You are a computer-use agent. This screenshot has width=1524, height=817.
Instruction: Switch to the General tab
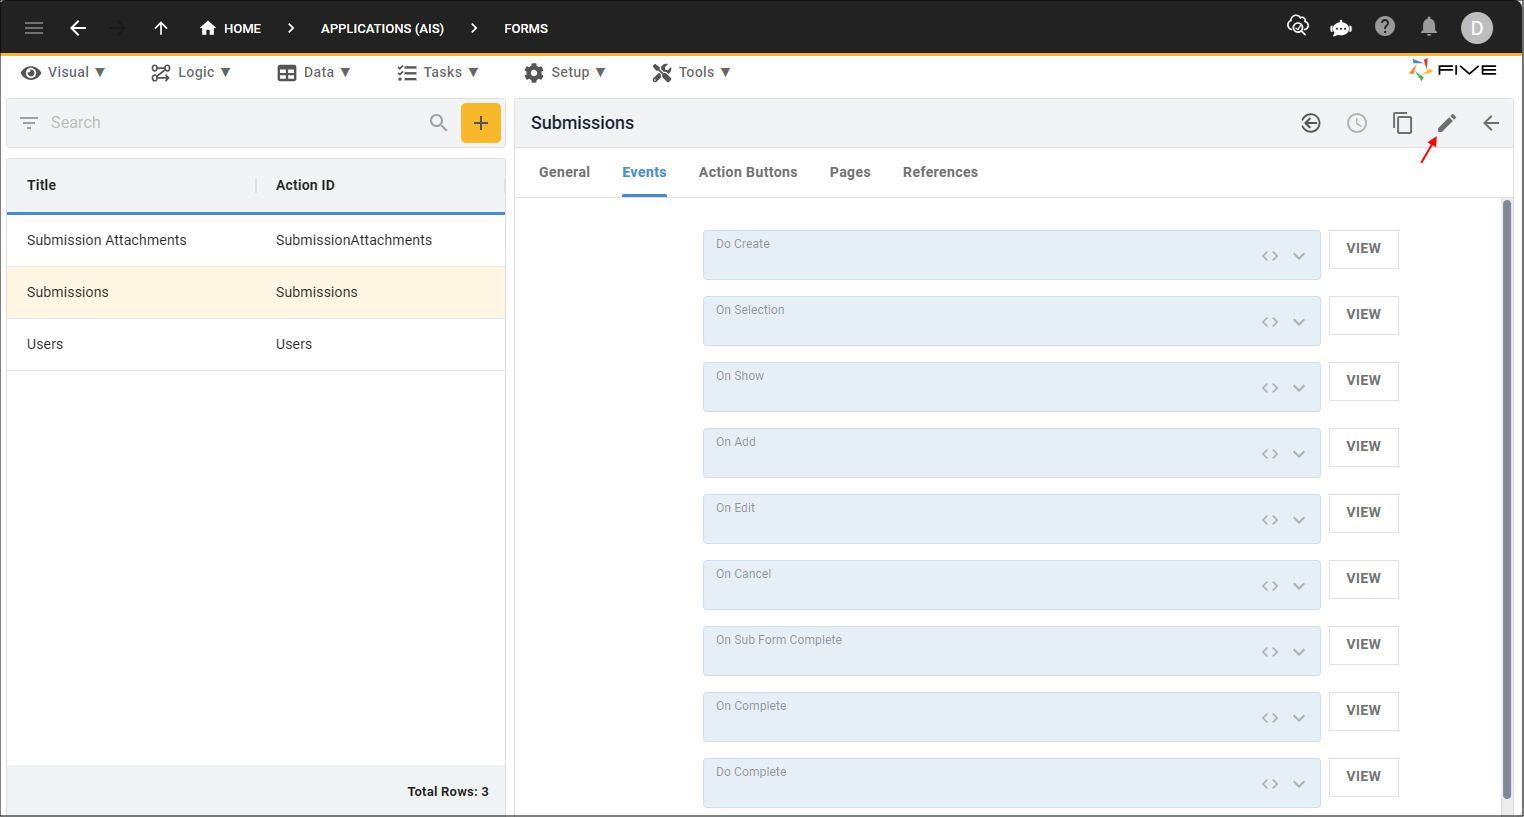click(564, 172)
